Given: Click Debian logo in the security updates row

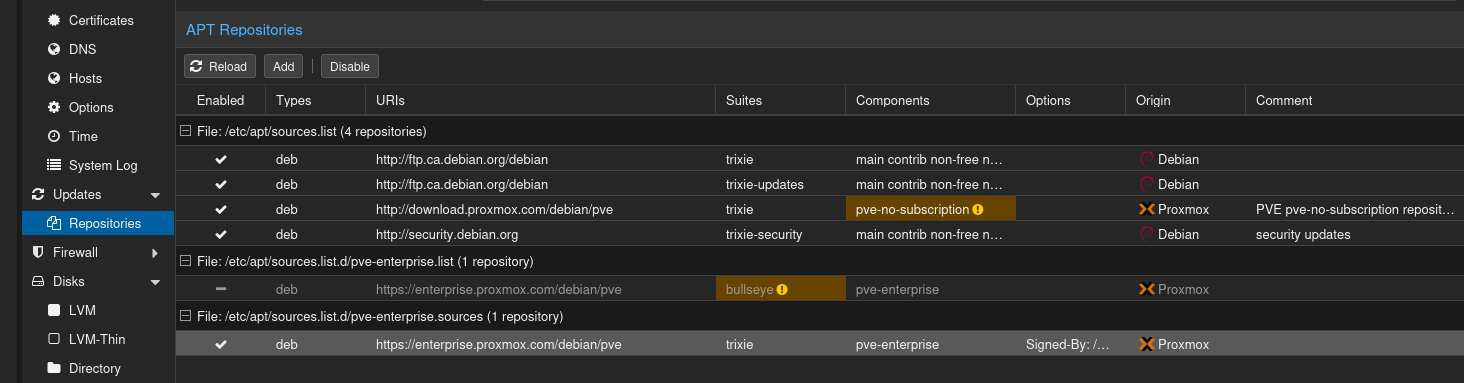Looking at the screenshot, I should click(1147, 234).
